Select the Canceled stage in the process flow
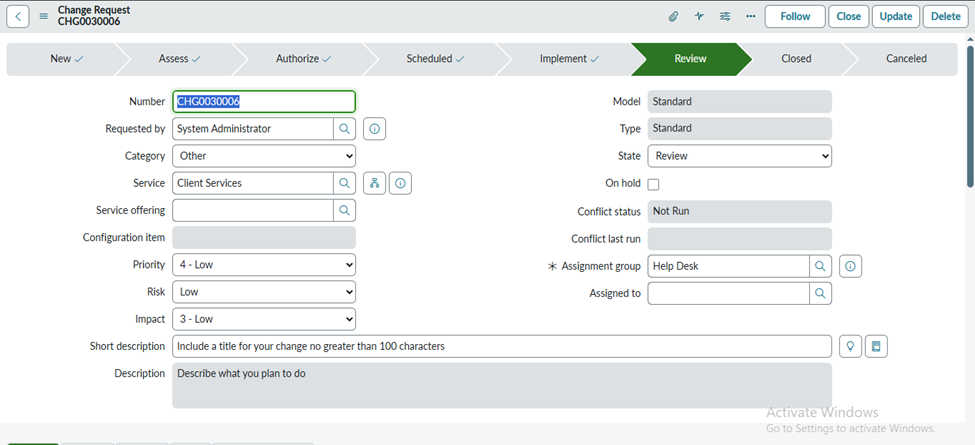This screenshot has width=975, height=445. pos(906,59)
